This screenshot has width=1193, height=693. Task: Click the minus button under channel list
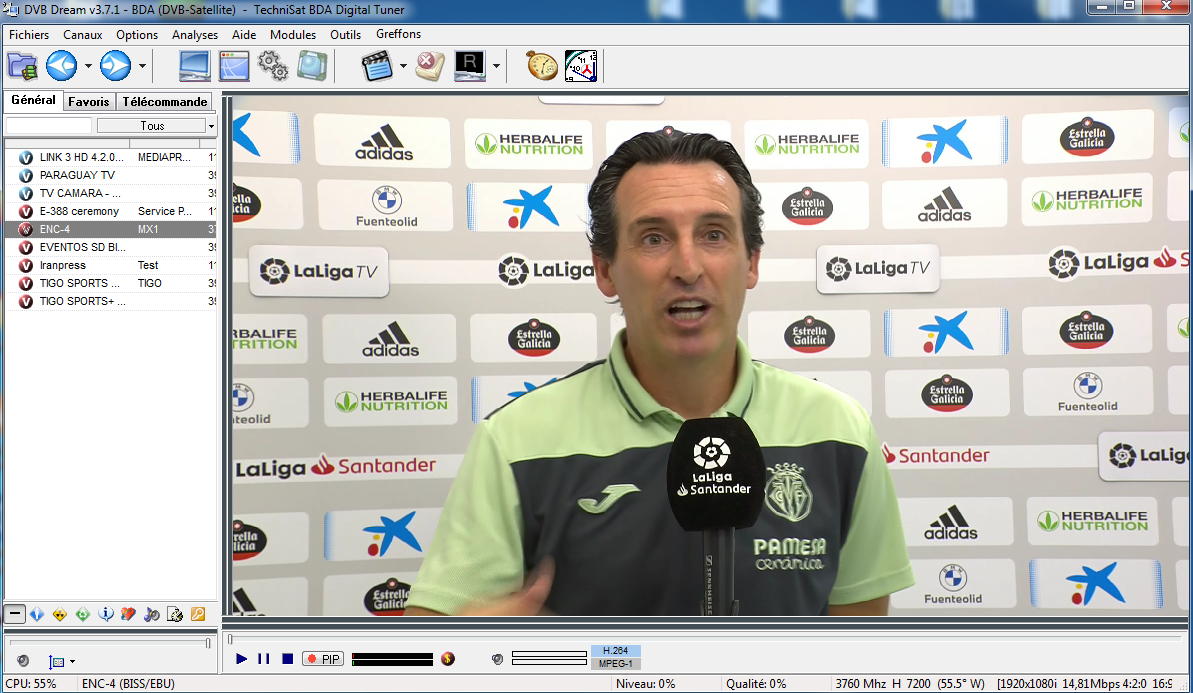coord(14,614)
